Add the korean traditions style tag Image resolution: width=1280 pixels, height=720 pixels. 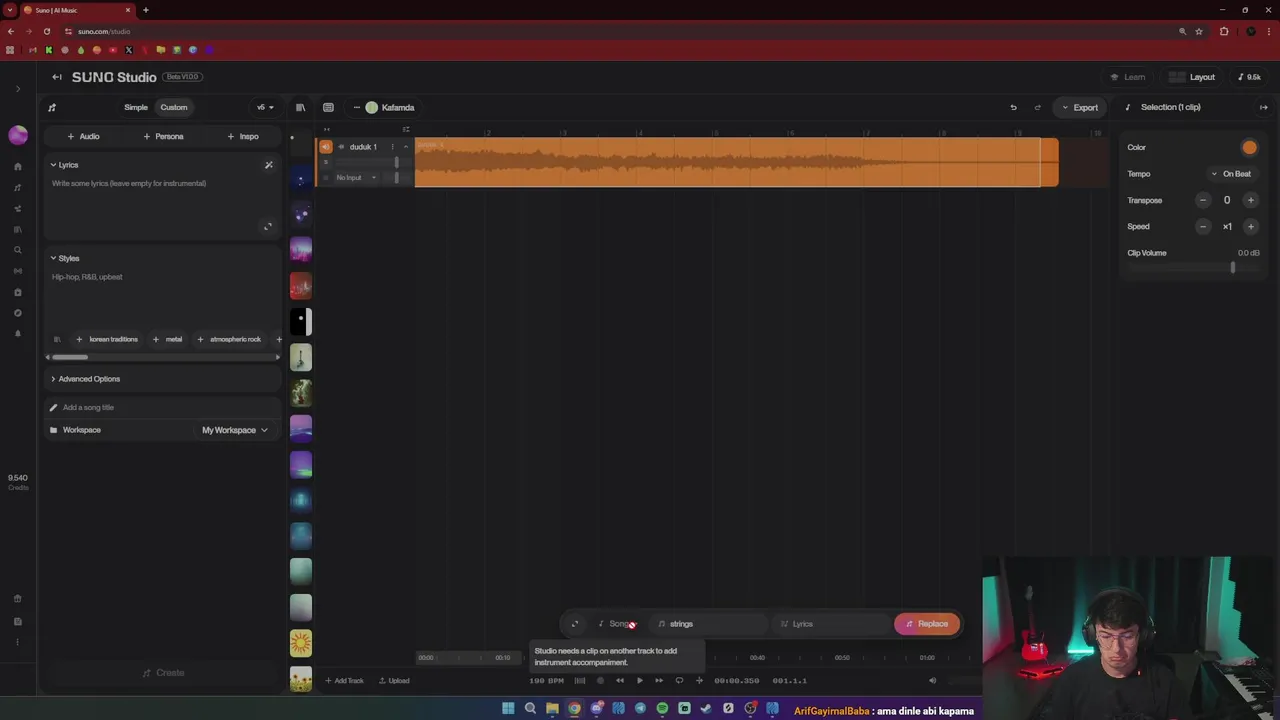point(107,339)
